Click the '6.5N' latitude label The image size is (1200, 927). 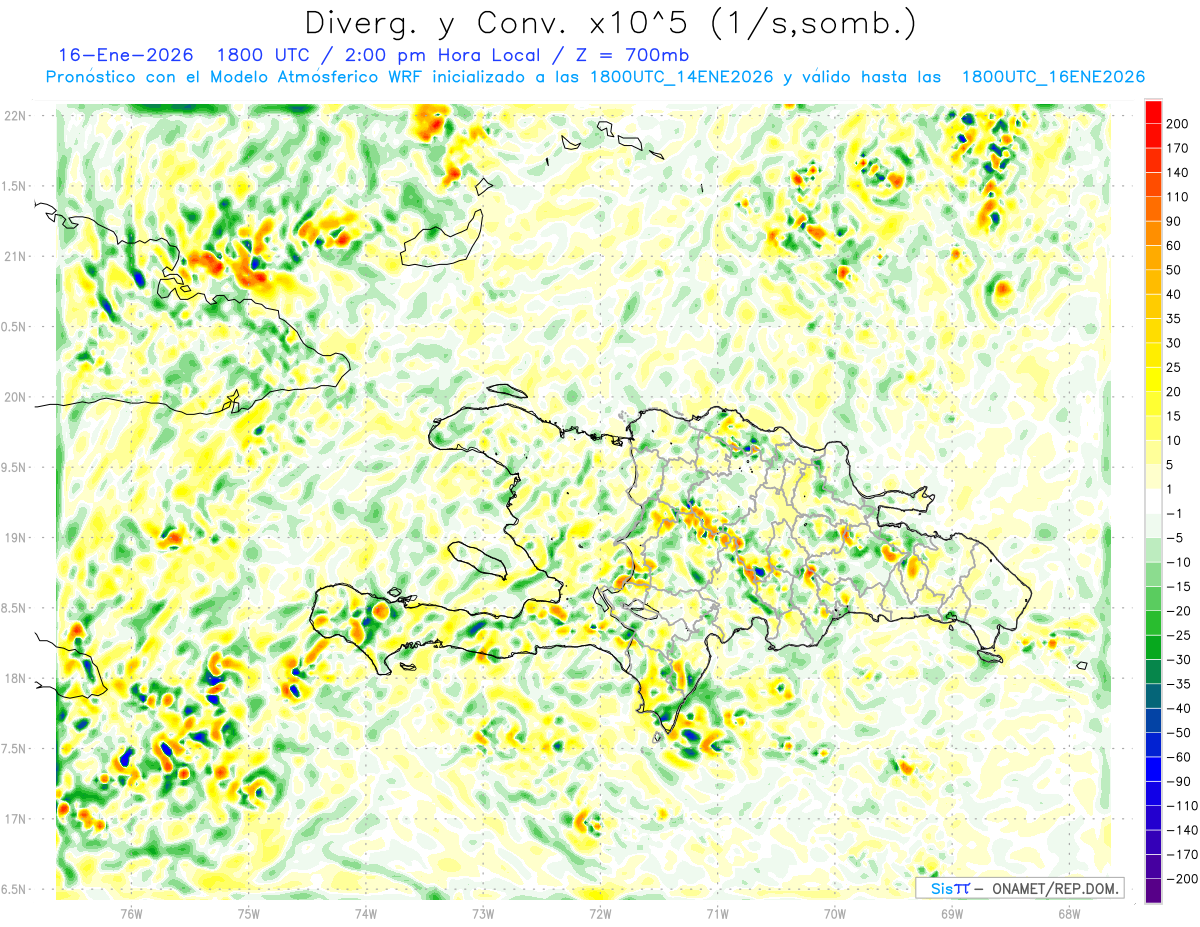(x=15, y=890)
